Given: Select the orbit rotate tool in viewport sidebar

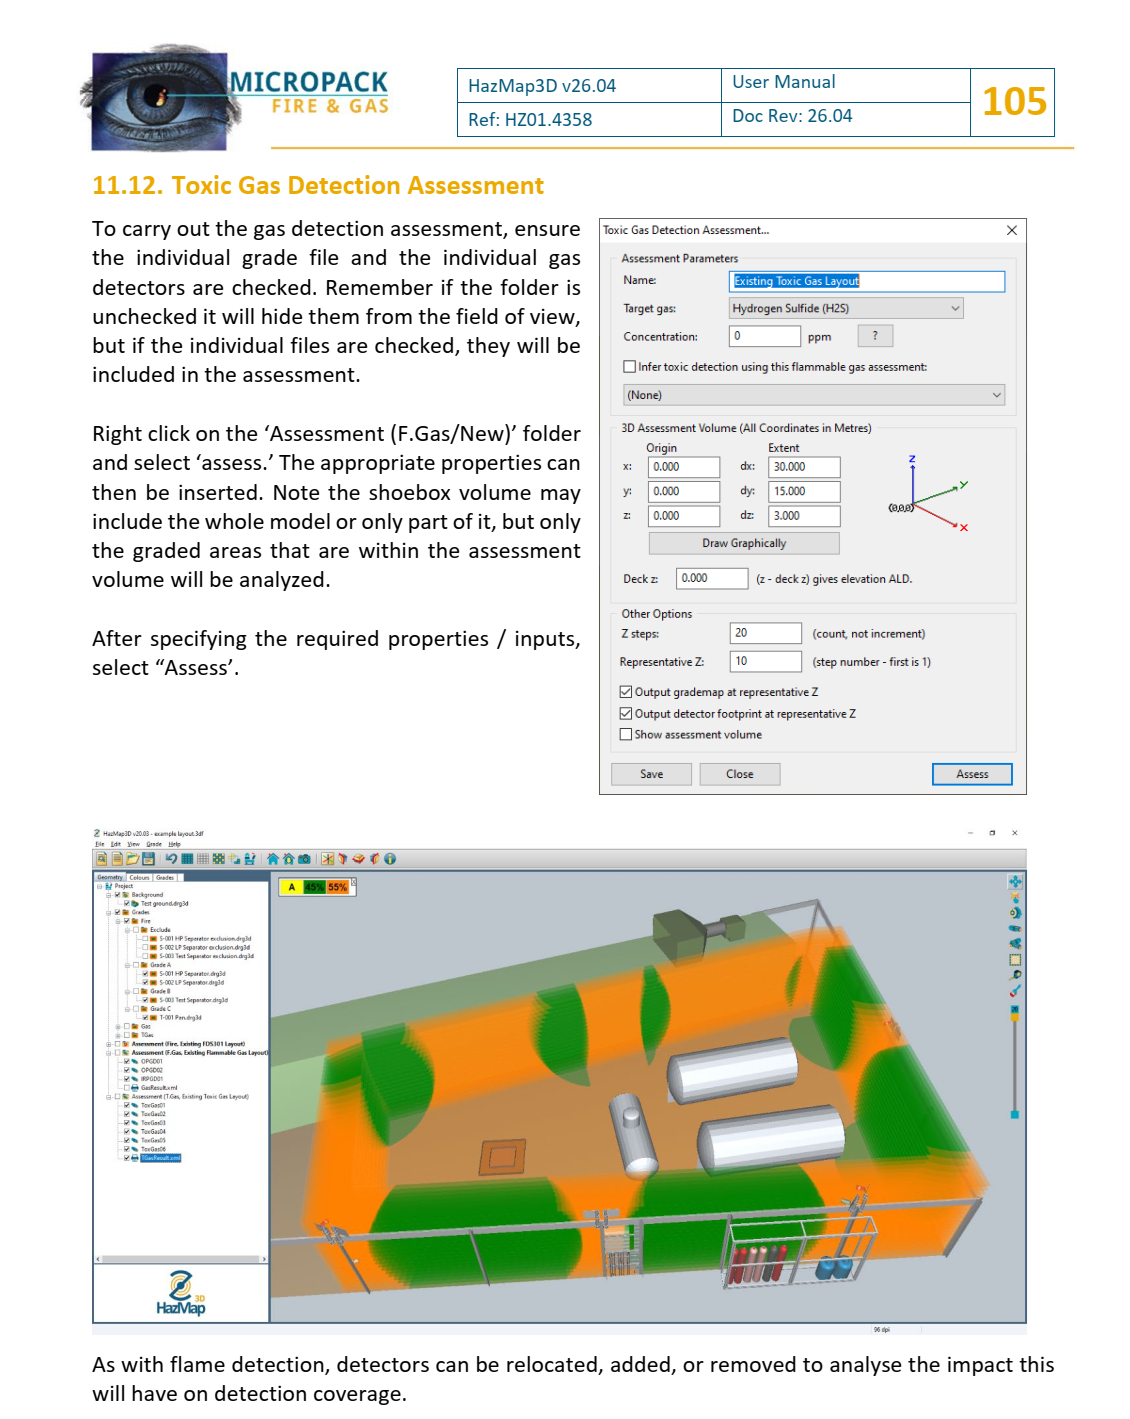Looking at the screenshot, I should [x=1015, y=912].
